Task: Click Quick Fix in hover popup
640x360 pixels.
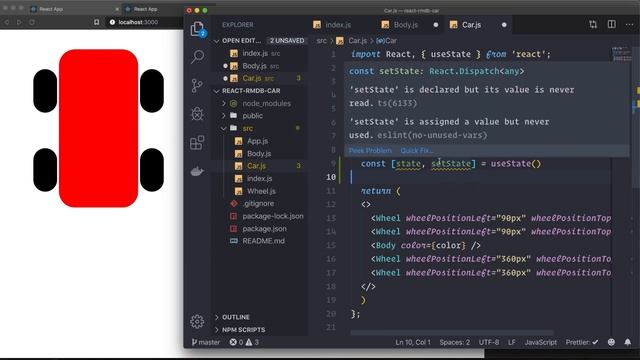Action: (x=416, y=151)
